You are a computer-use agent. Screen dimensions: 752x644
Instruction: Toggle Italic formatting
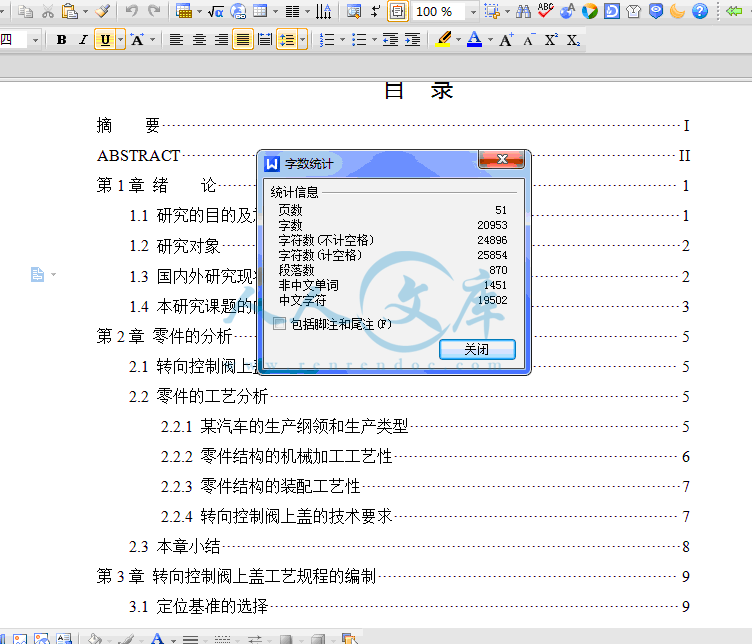pos(83,40)
